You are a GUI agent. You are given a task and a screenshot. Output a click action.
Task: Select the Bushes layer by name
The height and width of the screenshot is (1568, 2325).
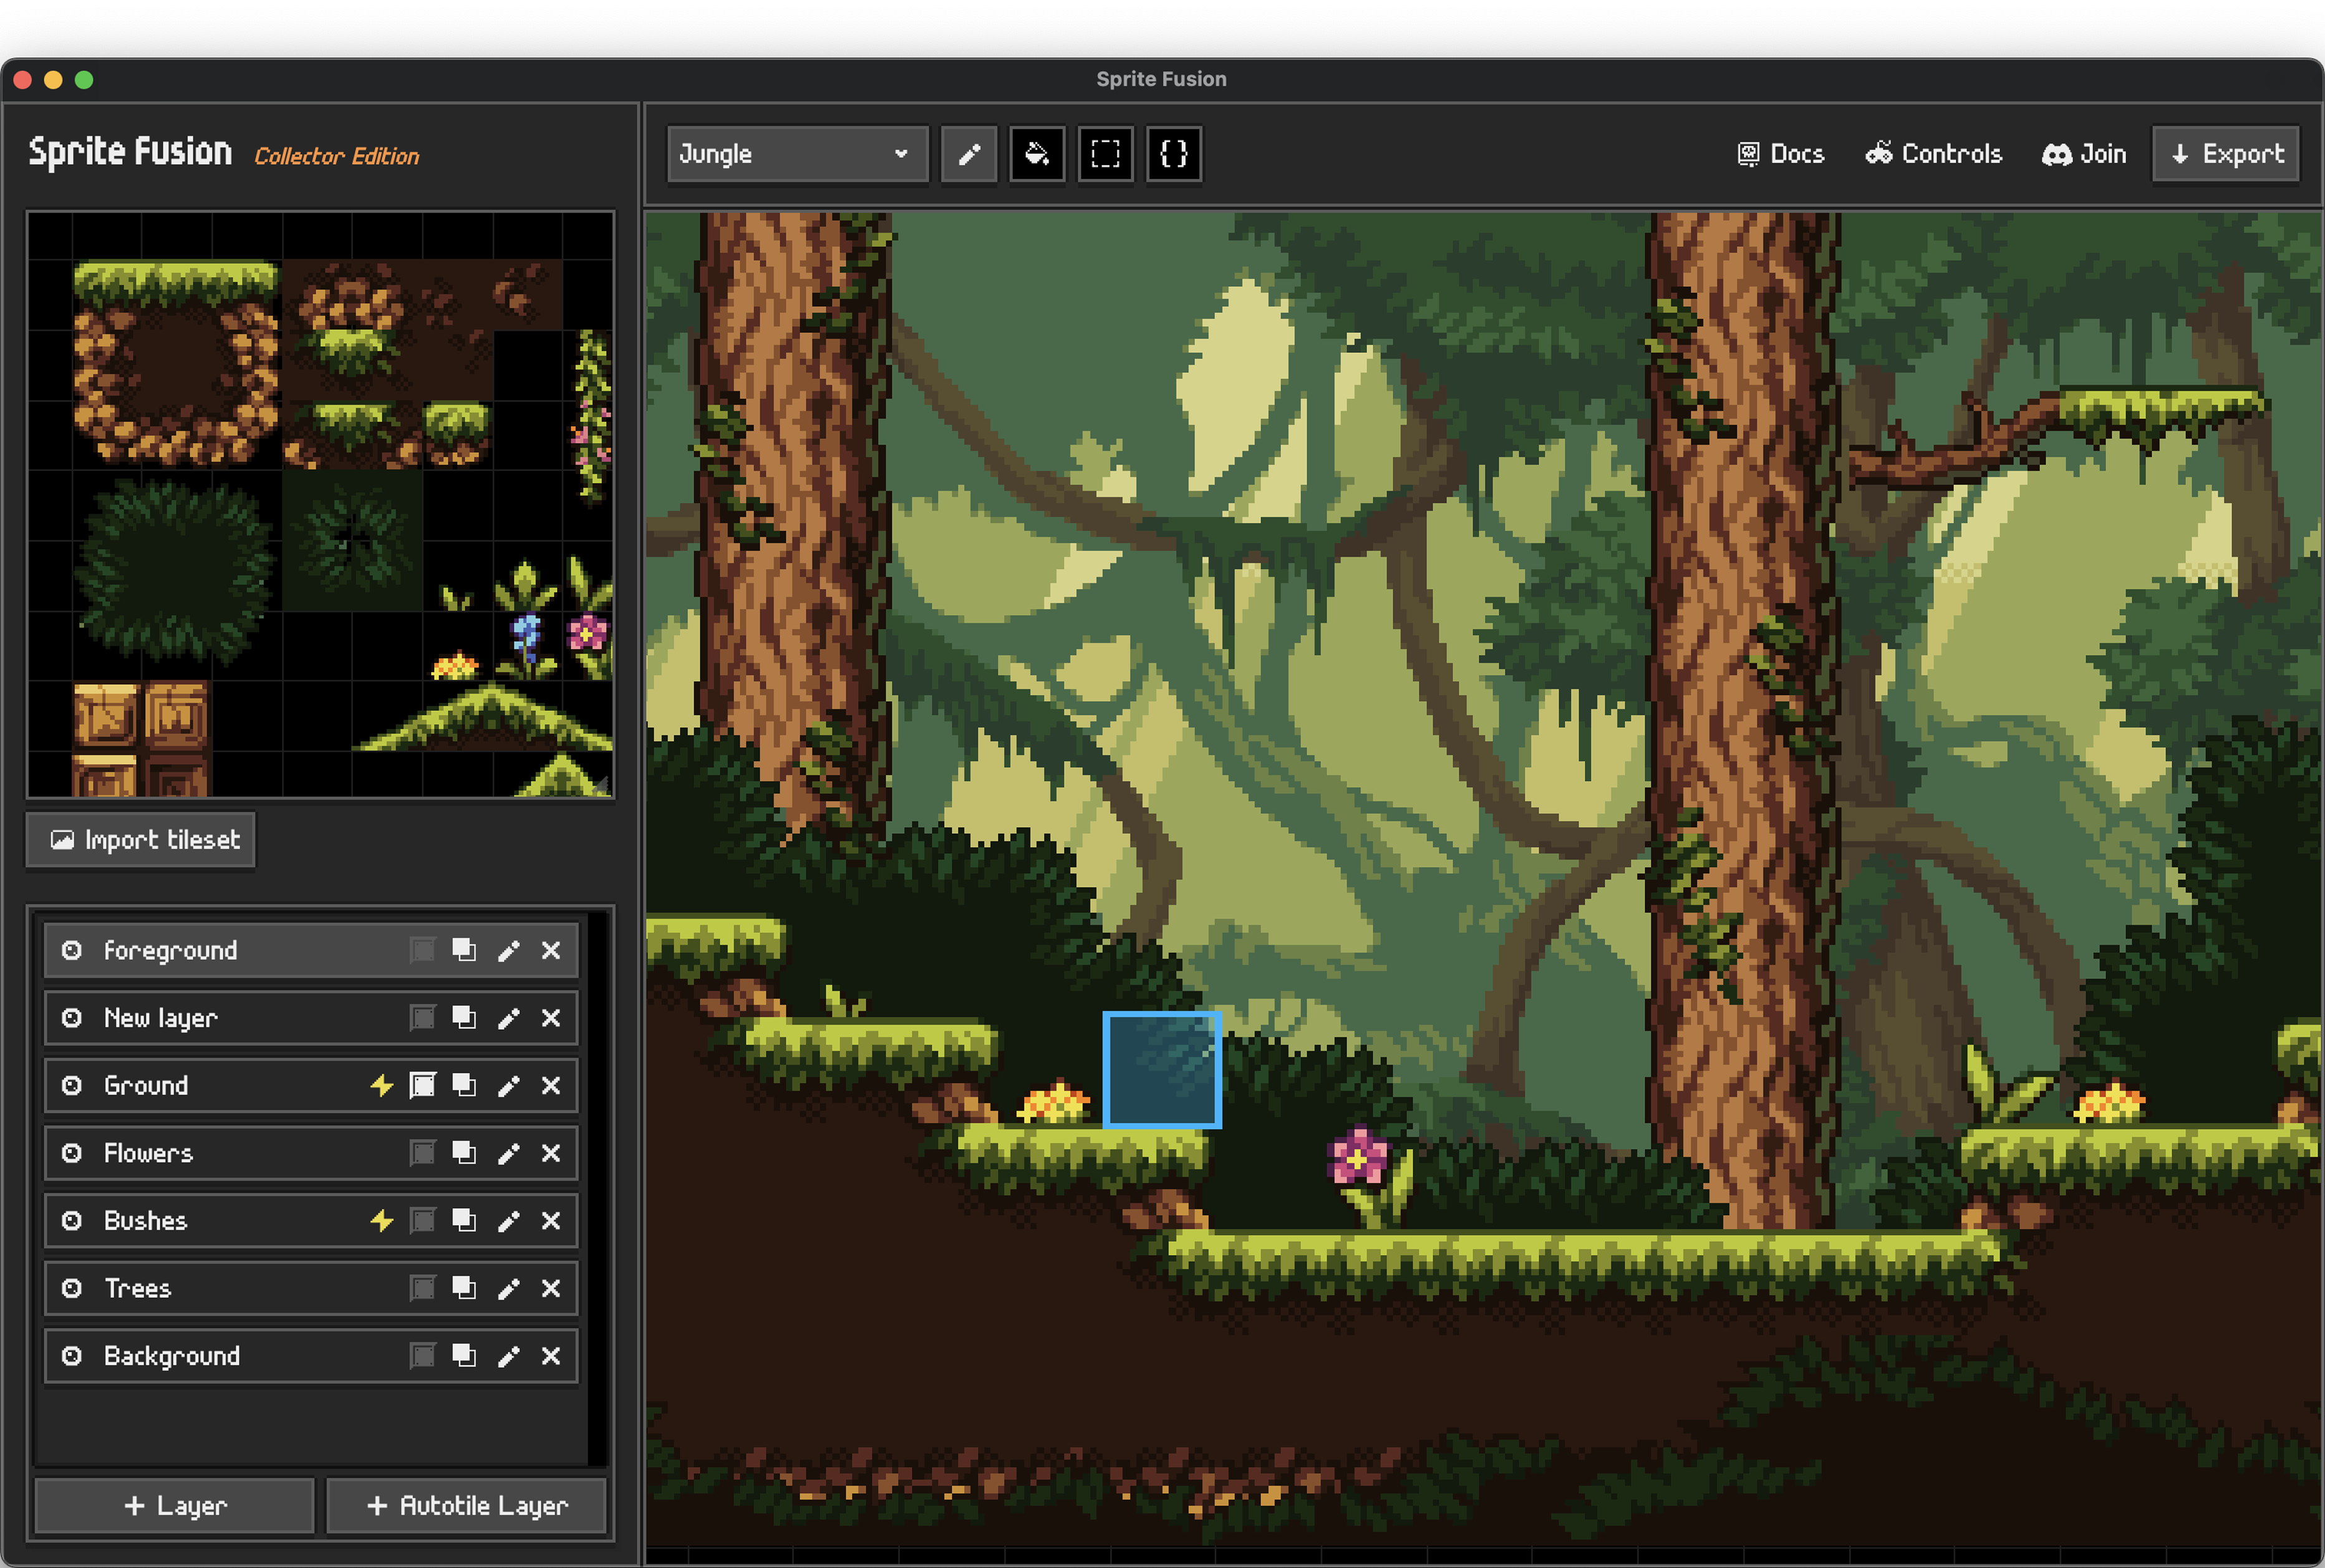click(146, 1221)
